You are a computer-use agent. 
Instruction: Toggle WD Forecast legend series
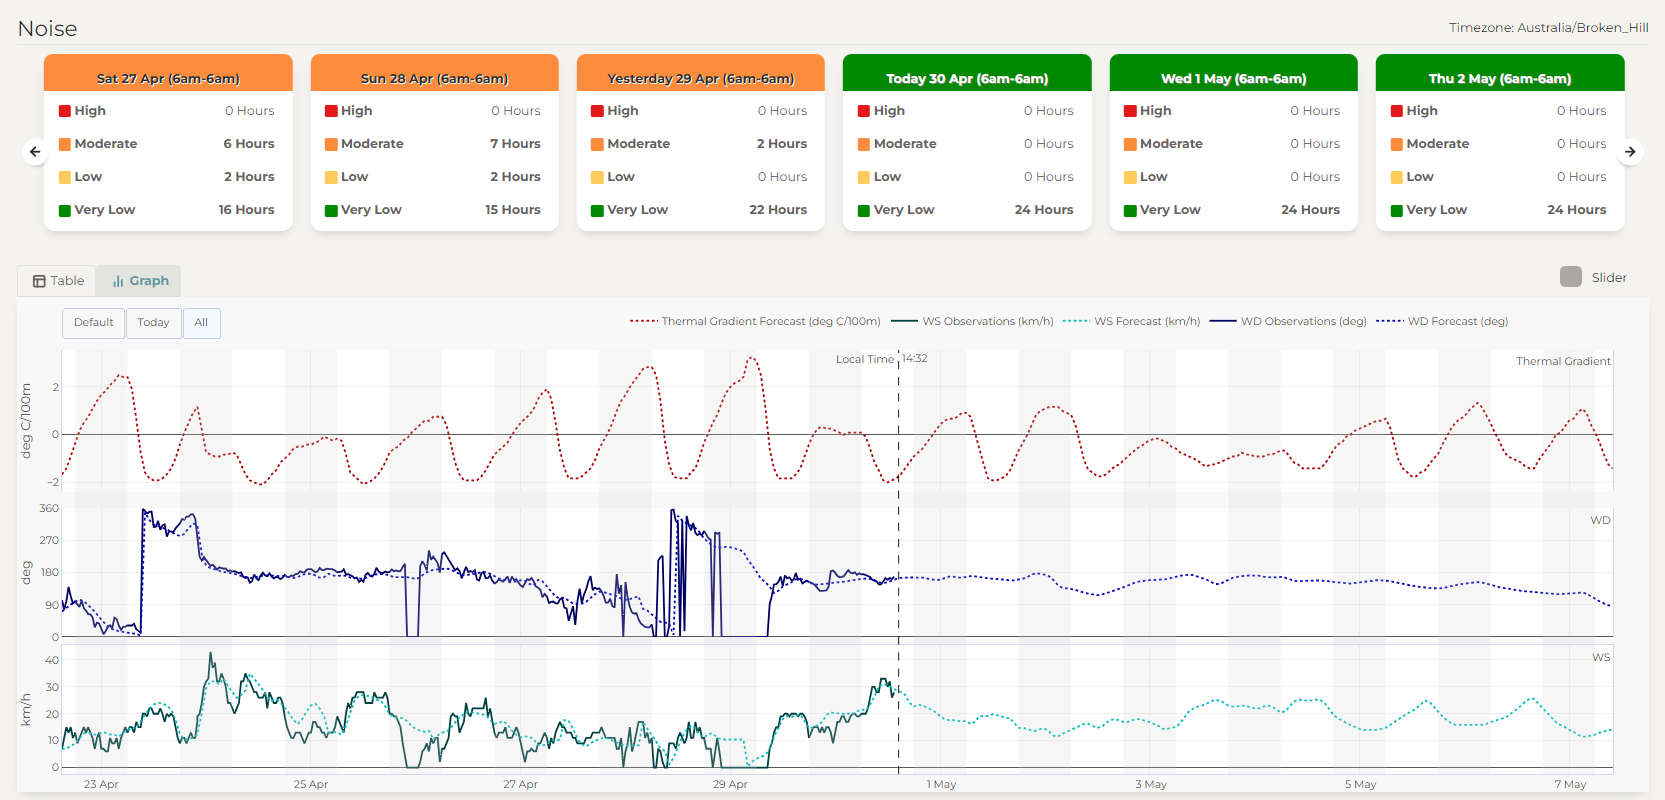tap(1442, 321)
